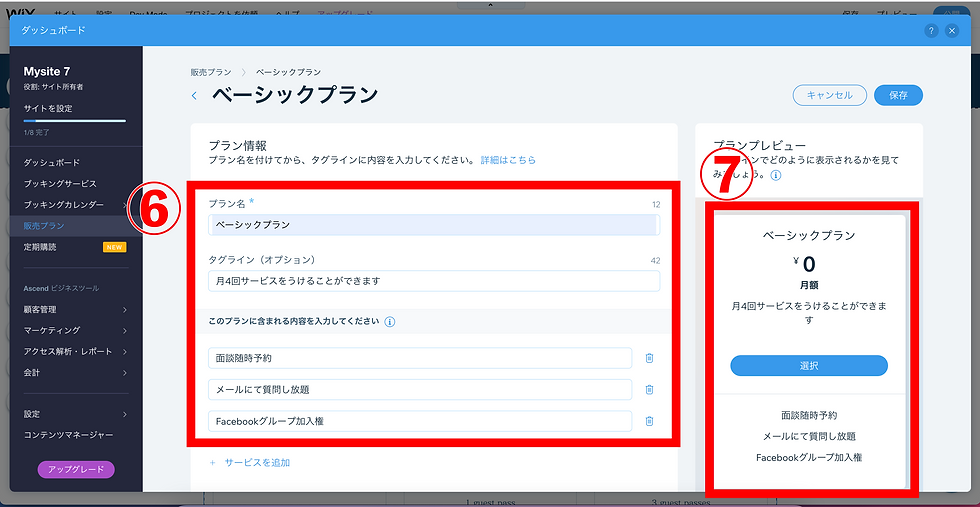Click the ¥0 price in the preview card
Image resolution: width=980 pixels, height=507 pixels.
(x=805, y=265)
